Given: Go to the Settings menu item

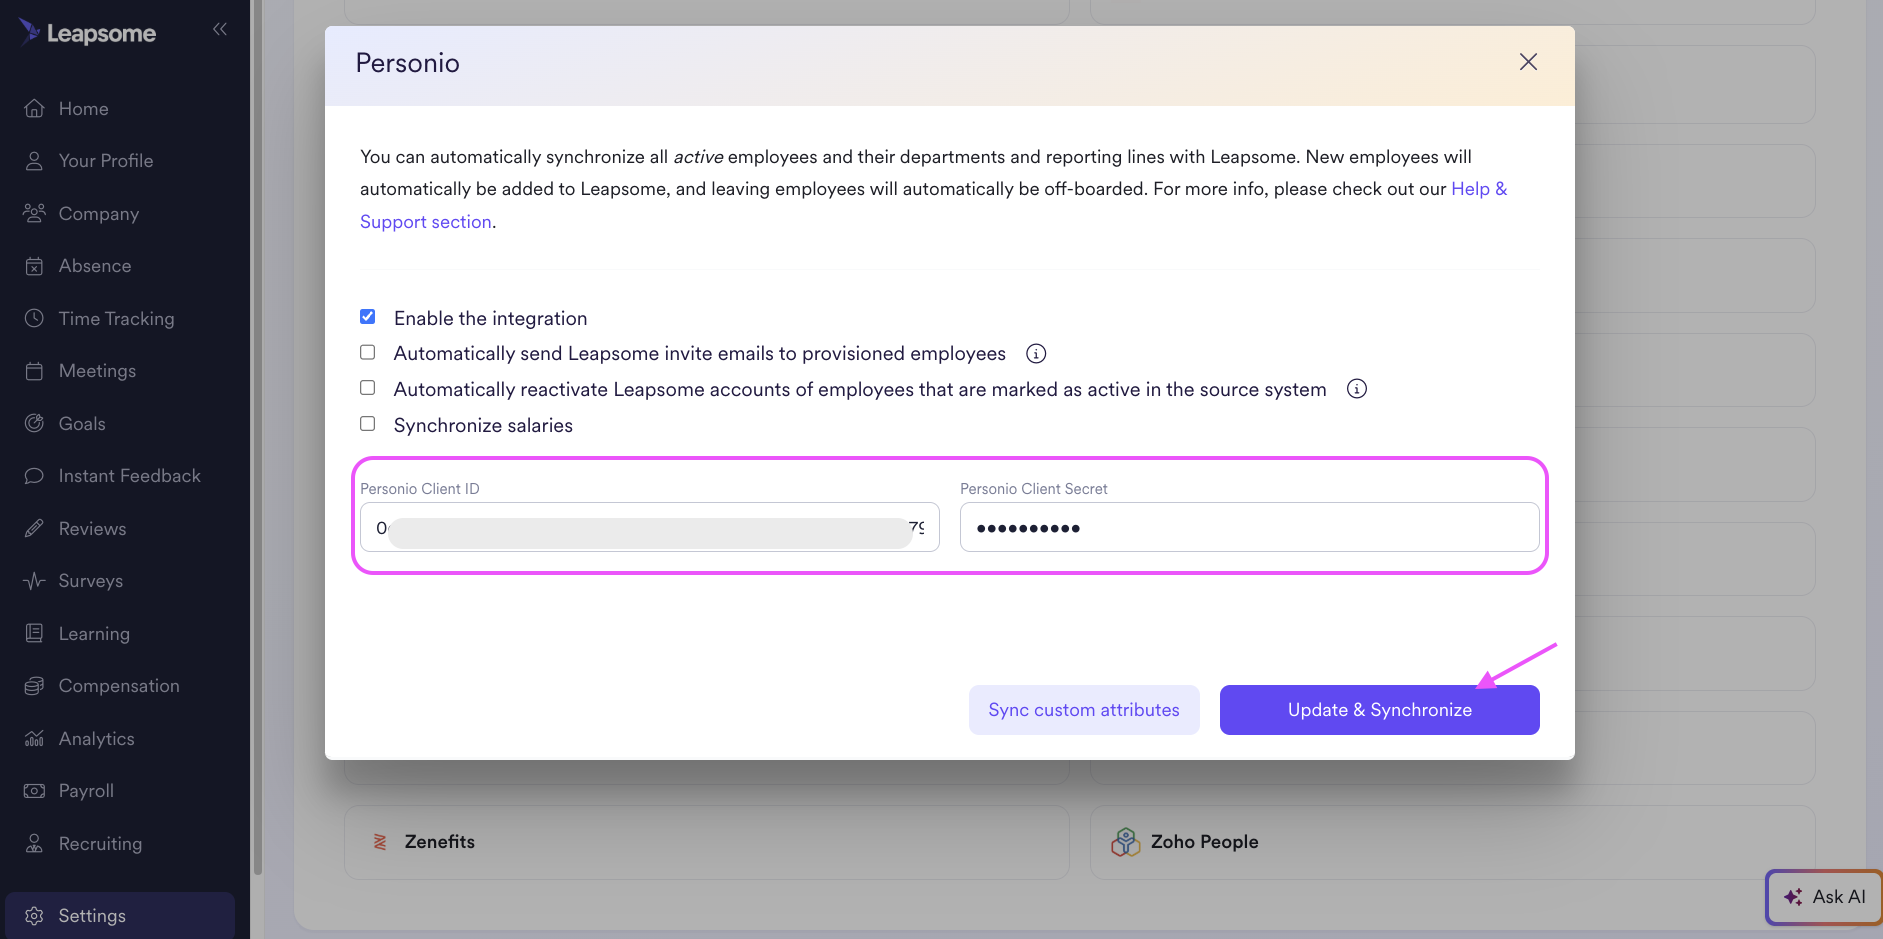Looking at the screenshot, I should tap(120, 916).
